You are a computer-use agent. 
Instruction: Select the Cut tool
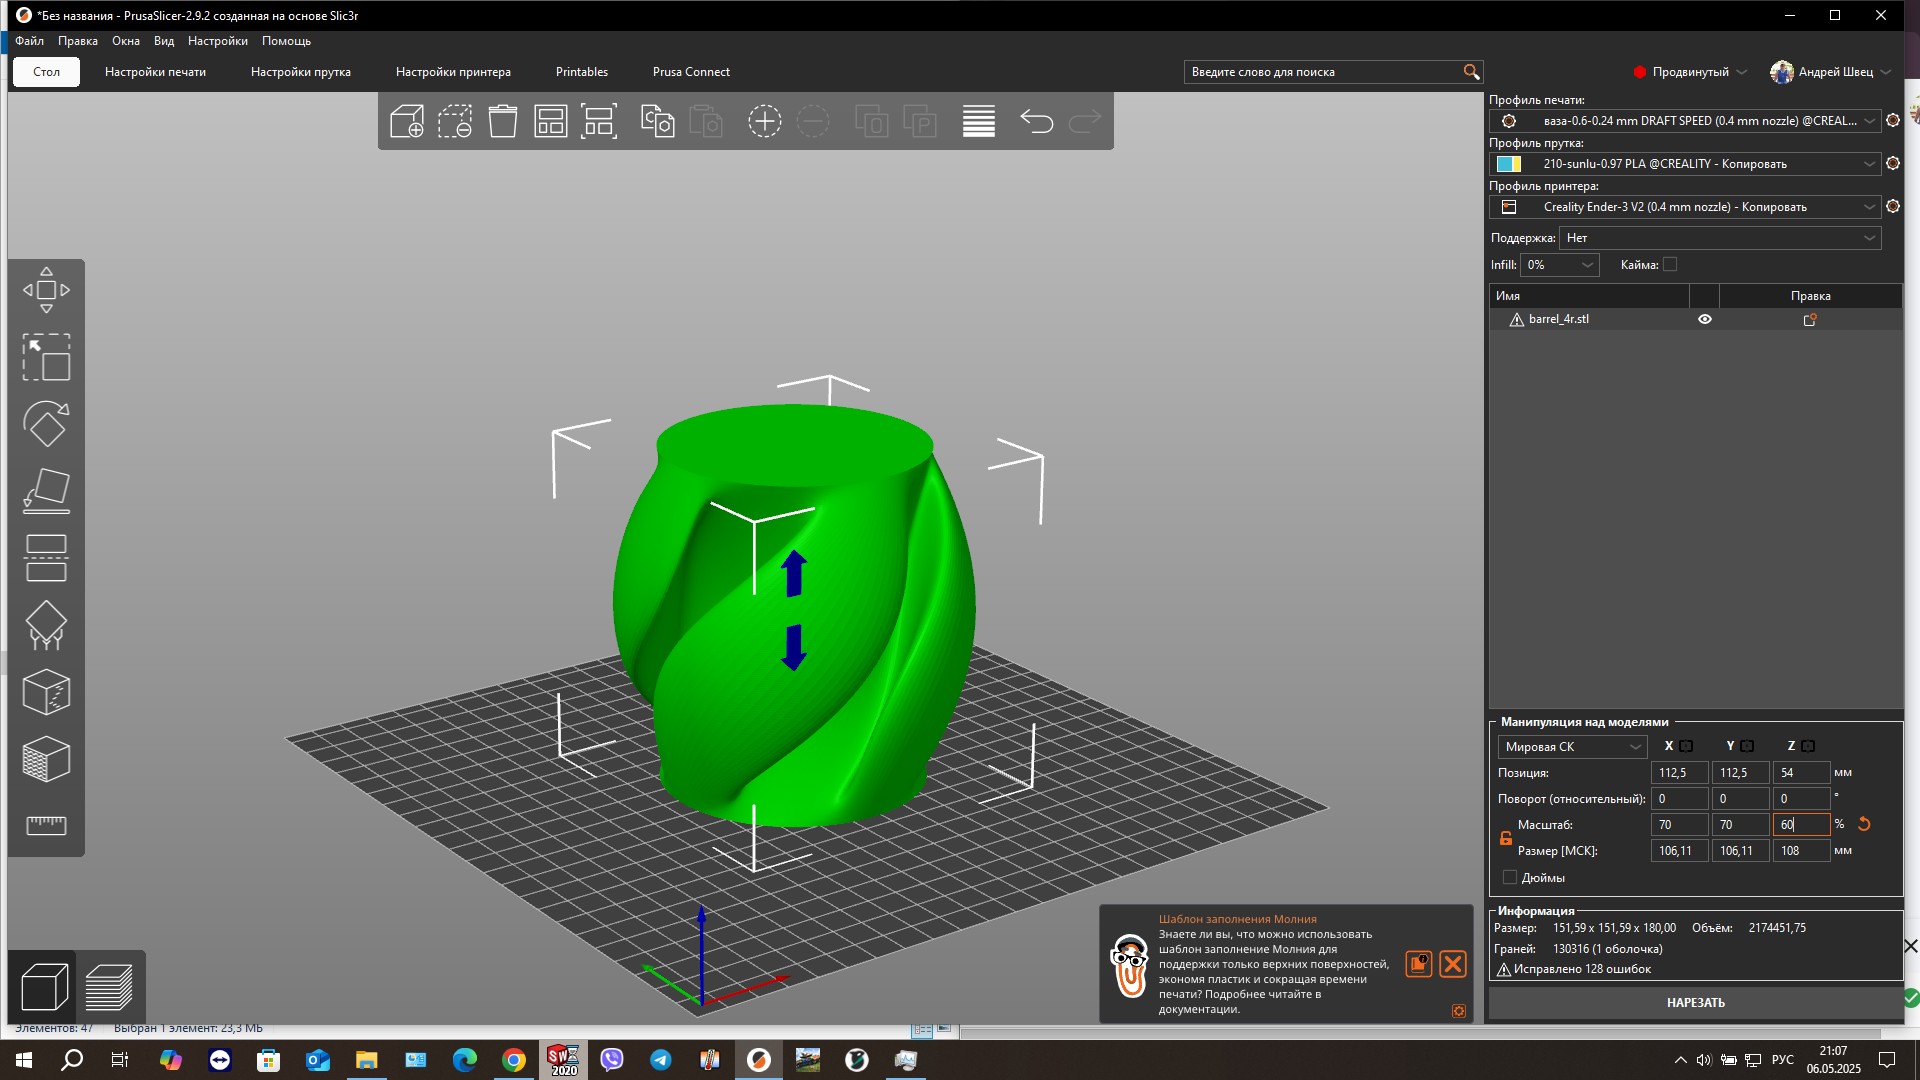[46, 558]
